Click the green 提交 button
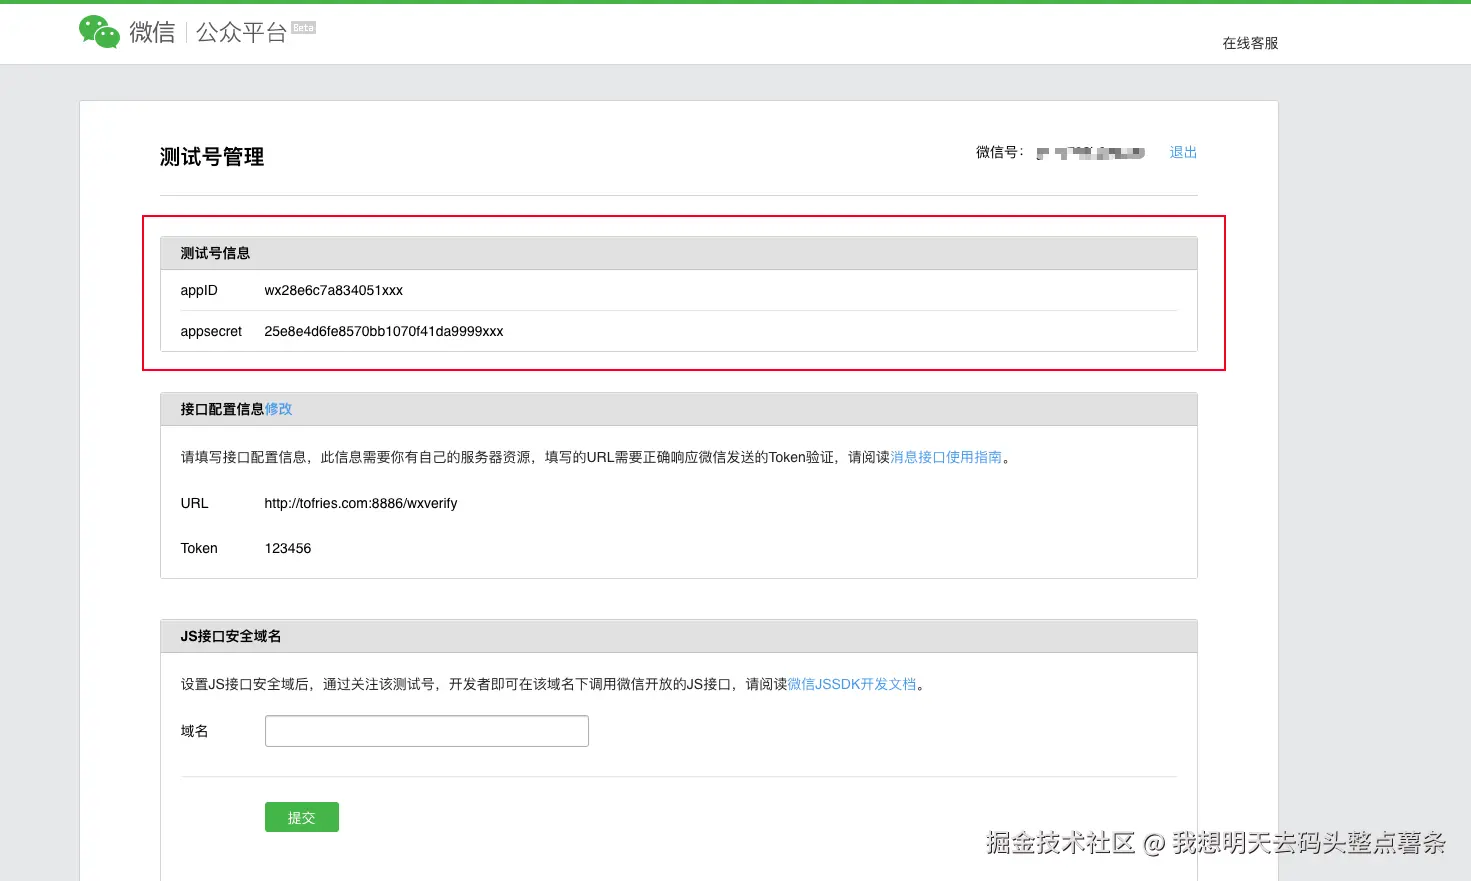This screenshot has width=1471, height=881. (x=302, y=817)
